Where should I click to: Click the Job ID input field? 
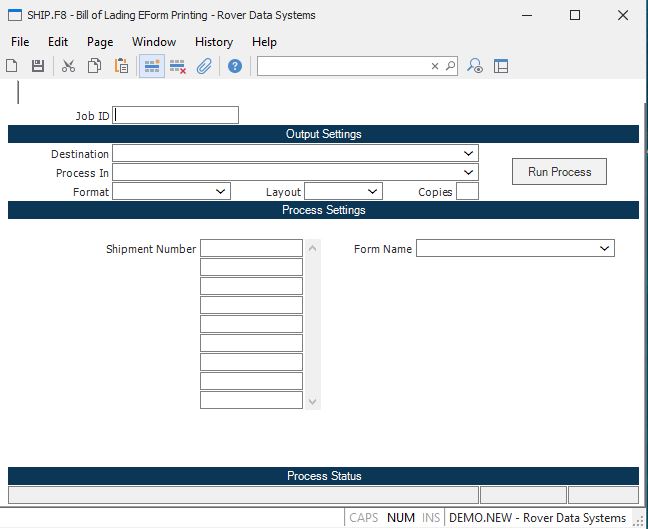click(x=176, y=115)
